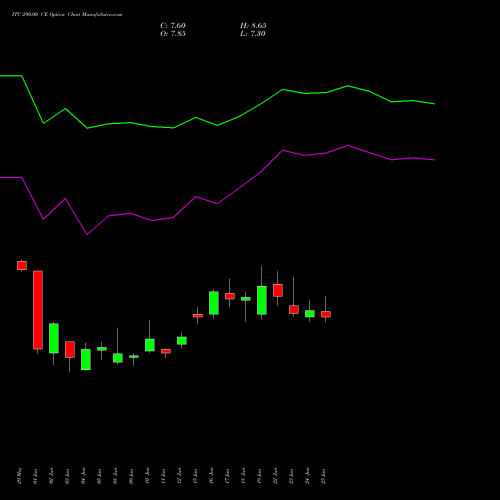The width and height of the screenshot is (500, 500).
Task: Click the tall green candle for 19 Jun
Action: coord(262,300)
